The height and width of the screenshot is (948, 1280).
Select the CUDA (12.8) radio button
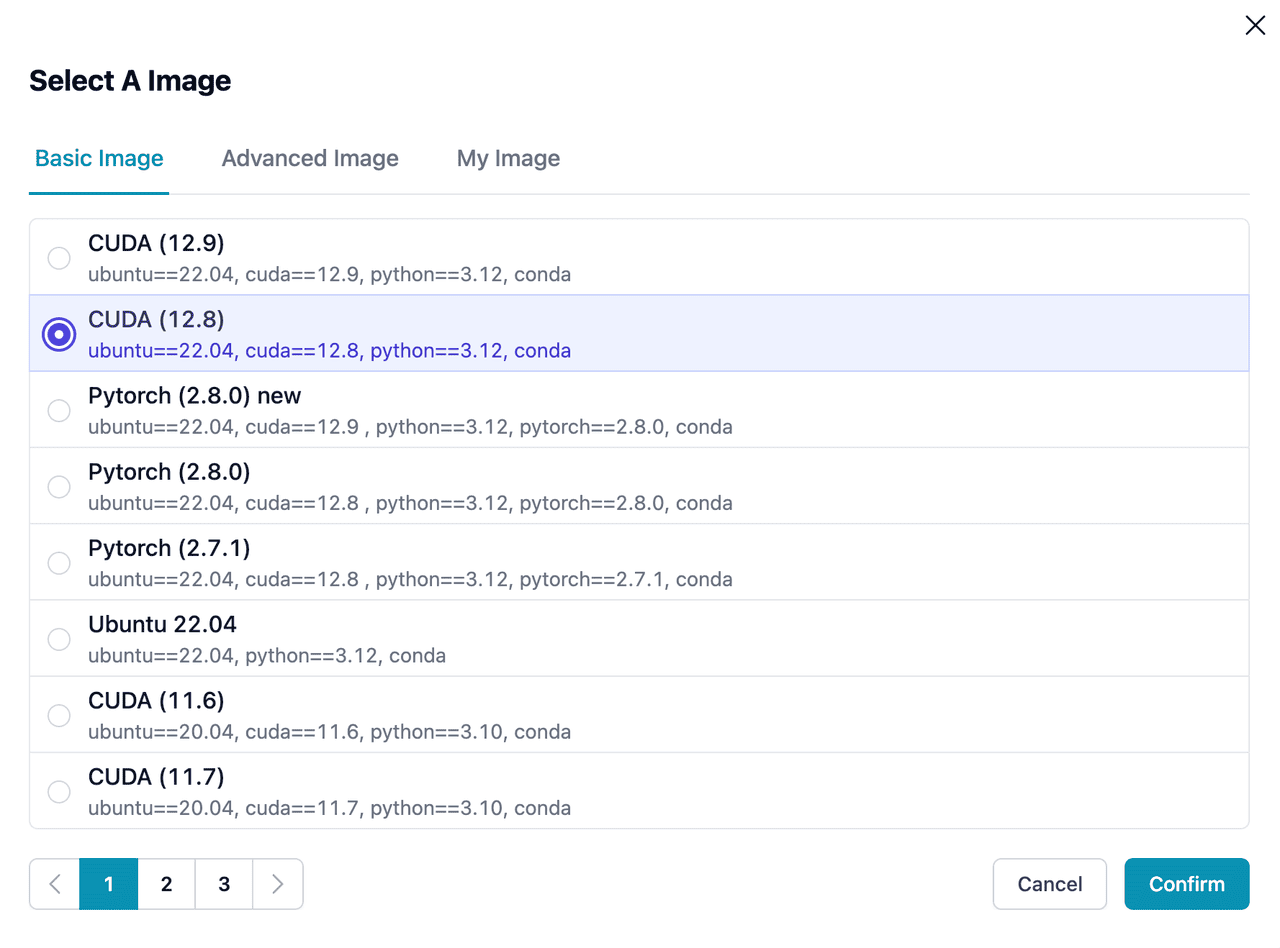pos(59,334)
